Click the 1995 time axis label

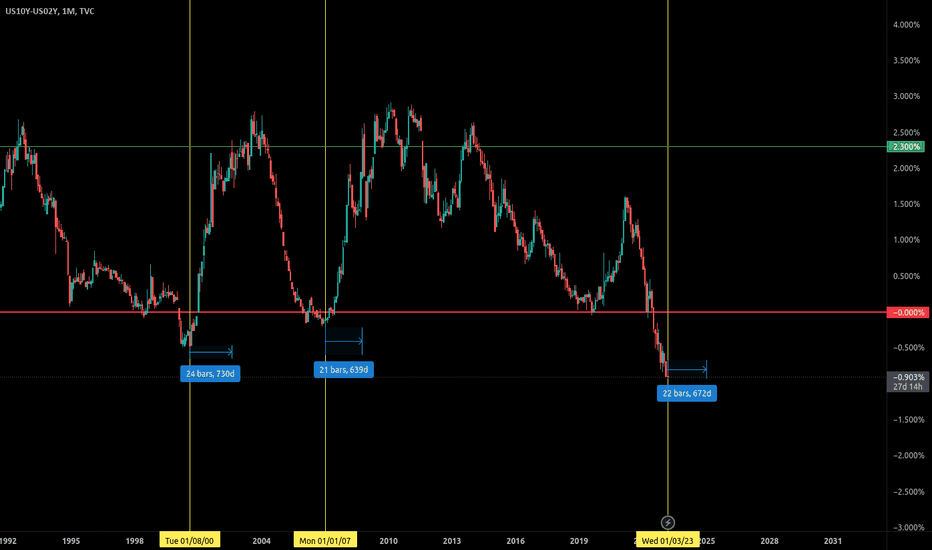[71, 541]
